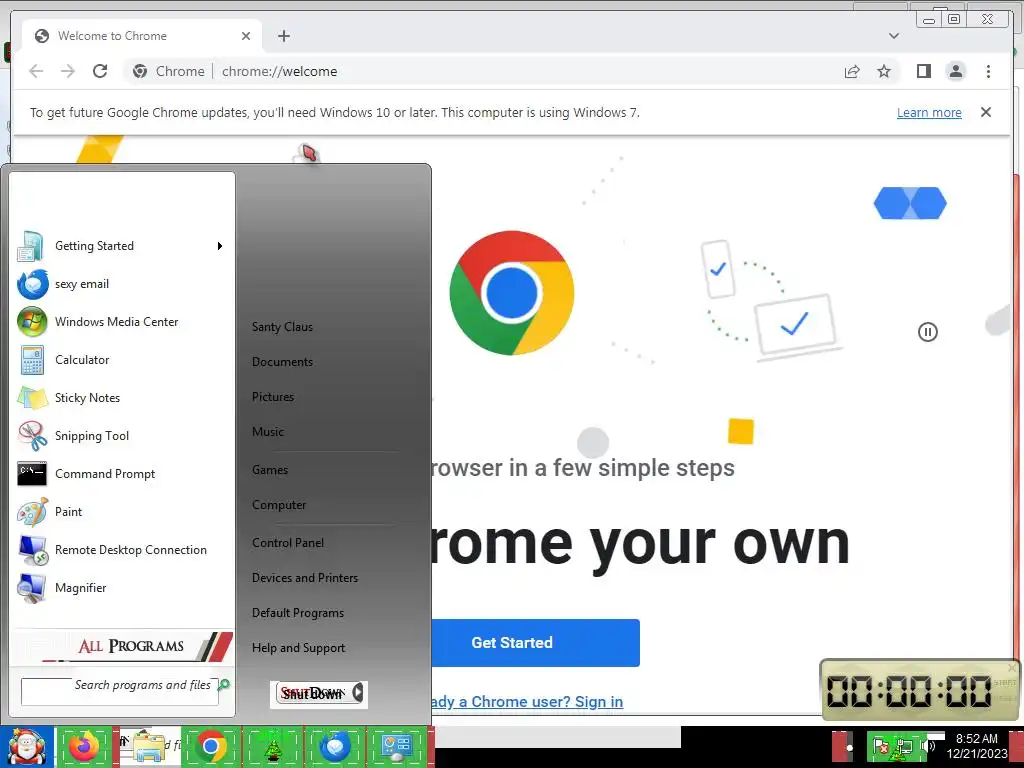
Task: Open Sticky Notes
Action: click(121, 398)
